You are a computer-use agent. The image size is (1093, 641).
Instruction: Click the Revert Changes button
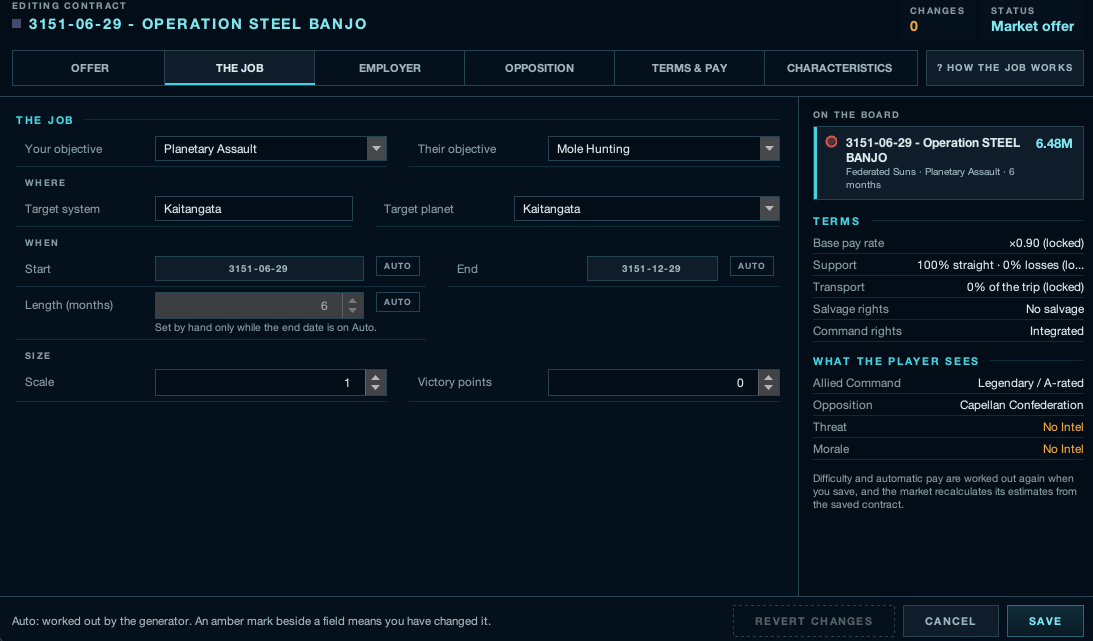[813, 621]
